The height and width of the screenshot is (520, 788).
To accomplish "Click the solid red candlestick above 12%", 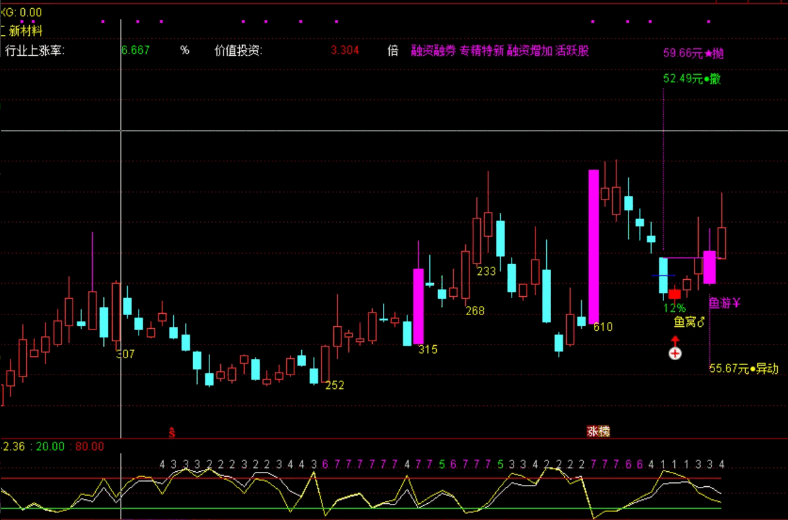I will point(675,294).
